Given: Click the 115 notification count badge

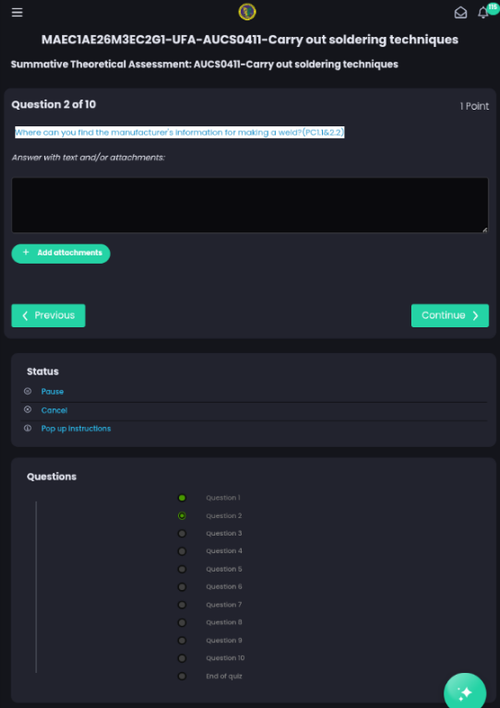Looking at the screenshot, I should (493, 7).
